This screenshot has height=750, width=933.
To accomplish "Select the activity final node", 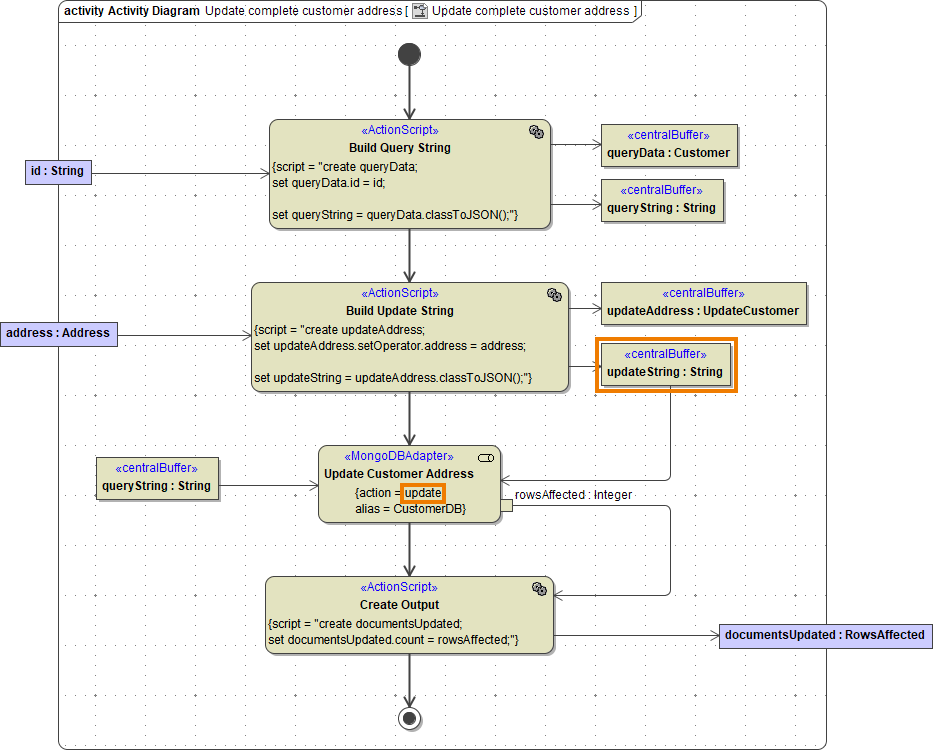I will click(409, 718).
